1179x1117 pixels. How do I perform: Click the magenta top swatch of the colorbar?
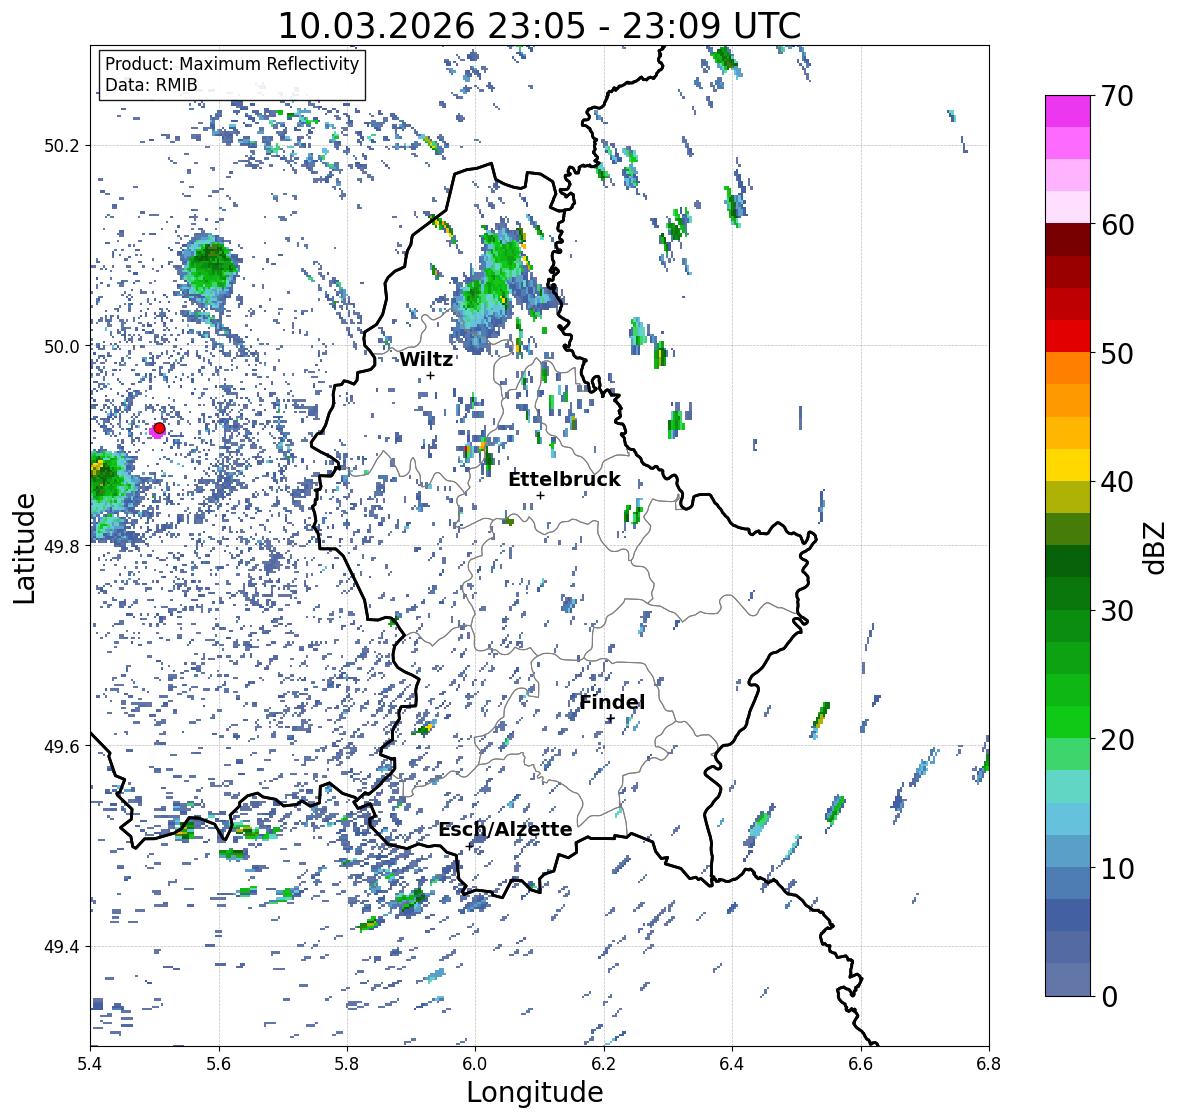[x=1068, y=111]
